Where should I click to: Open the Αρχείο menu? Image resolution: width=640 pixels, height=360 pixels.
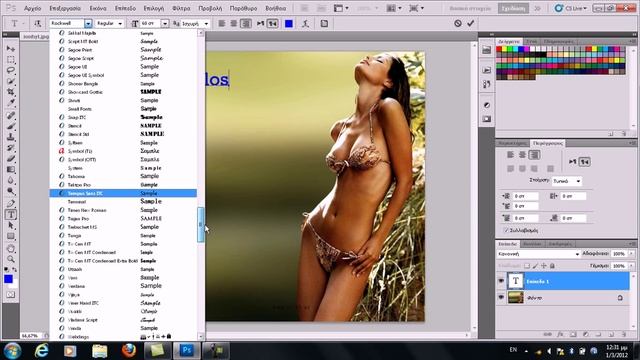coord(32,8)
